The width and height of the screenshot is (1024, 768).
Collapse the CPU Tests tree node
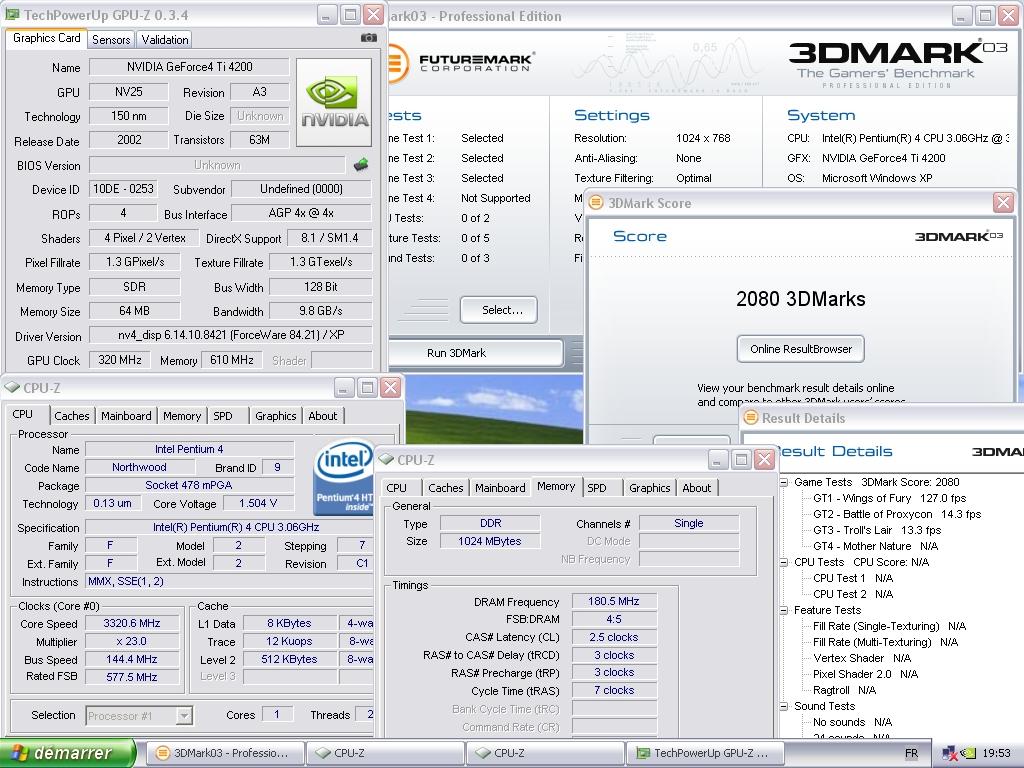point(784,562)
